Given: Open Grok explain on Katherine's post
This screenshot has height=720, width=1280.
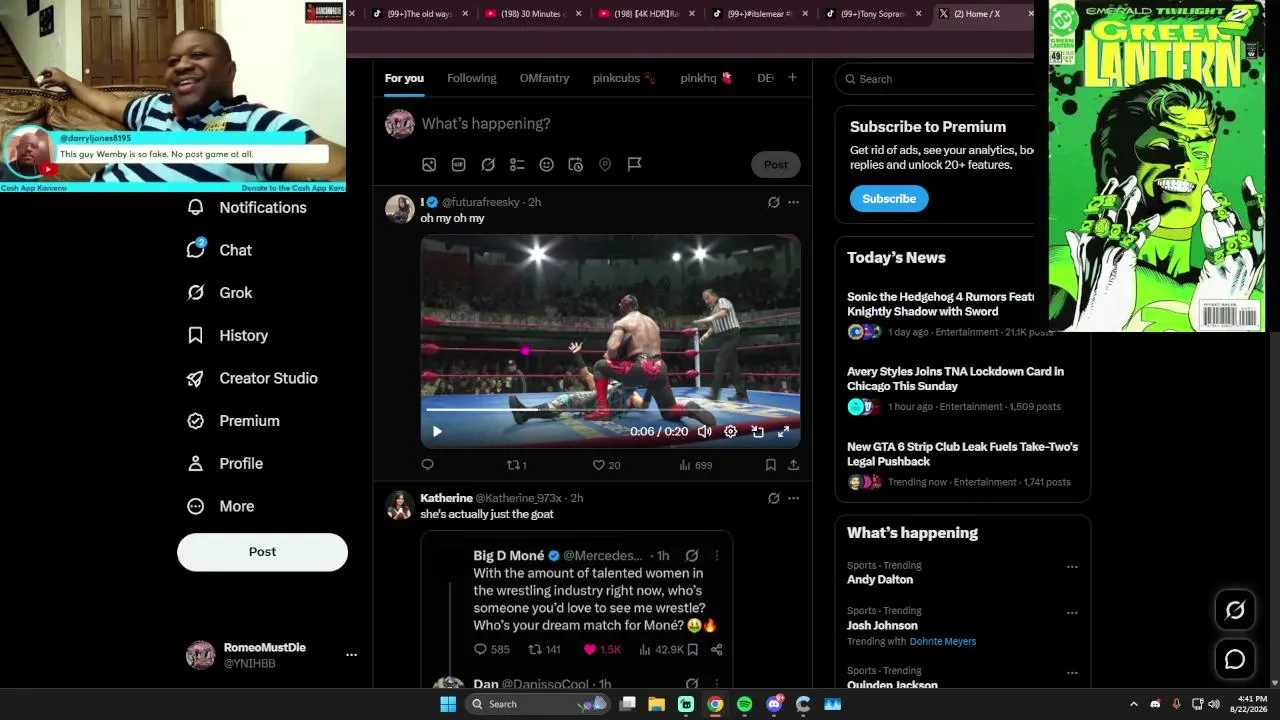Looking at the screenshot, I should click(773, 498).
